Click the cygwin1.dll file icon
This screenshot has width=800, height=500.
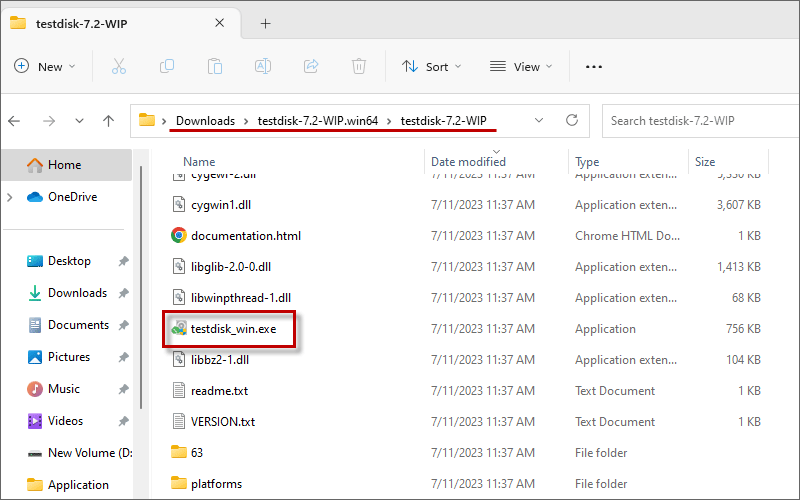[x=179, y=205]
